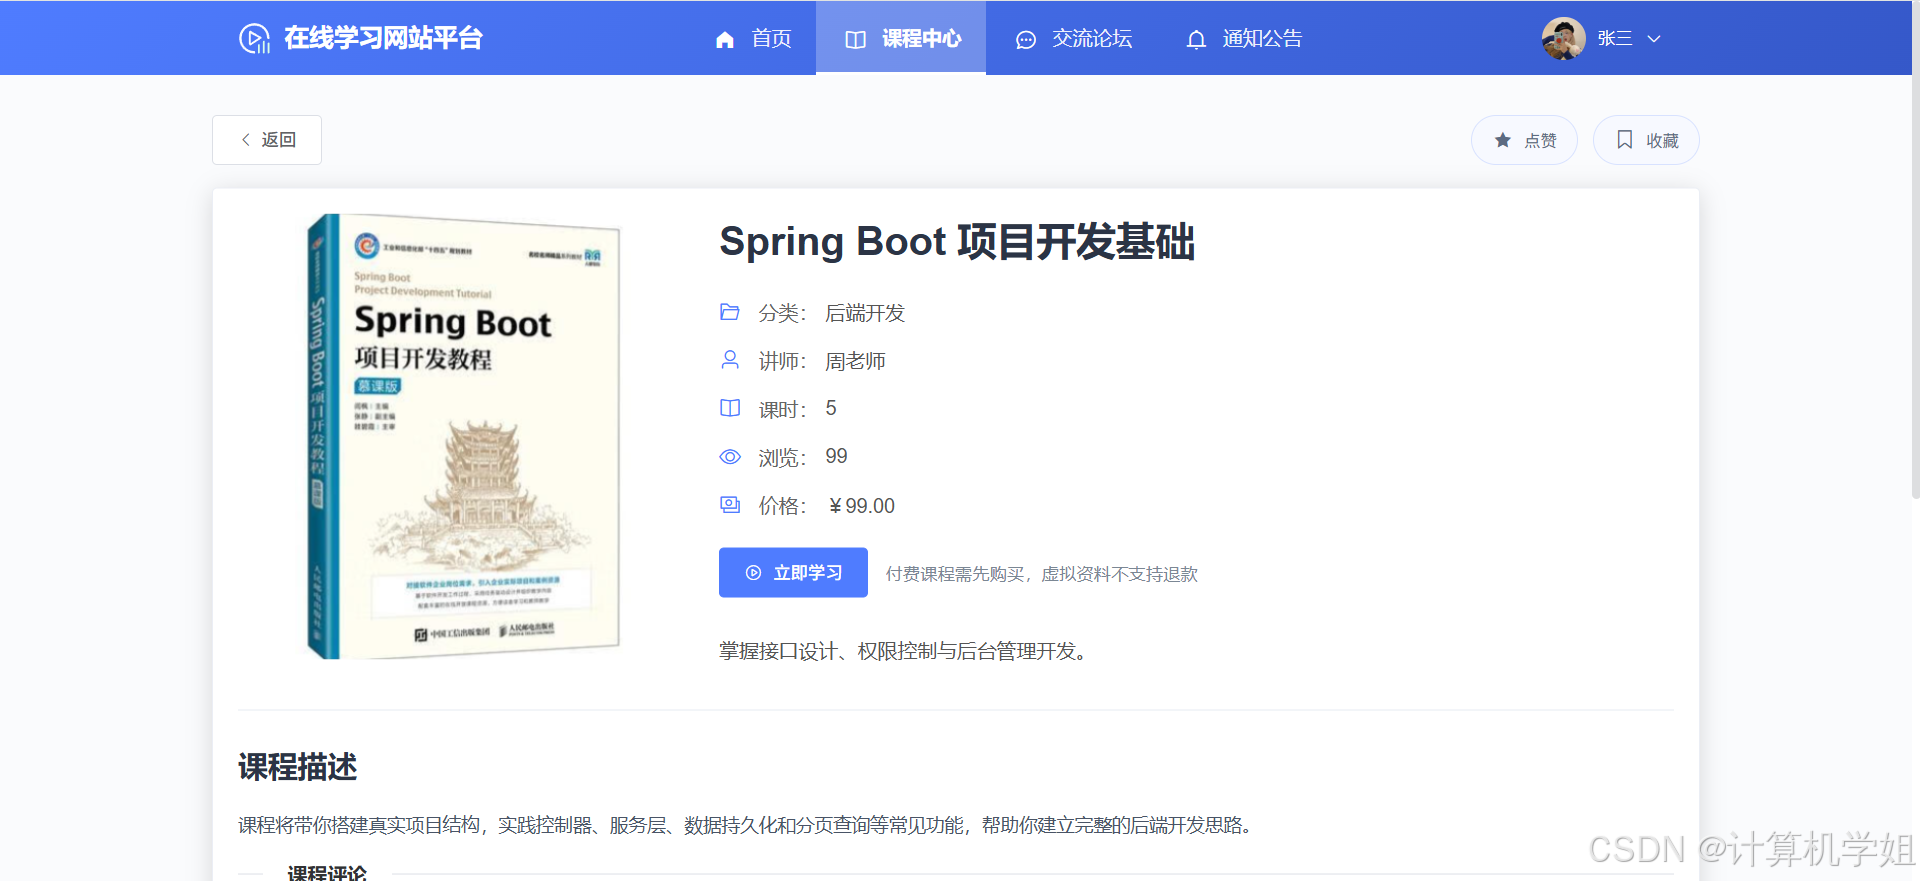Click the Spring Boot book cover image
The image size is (1920, 881).
[464, 436]
